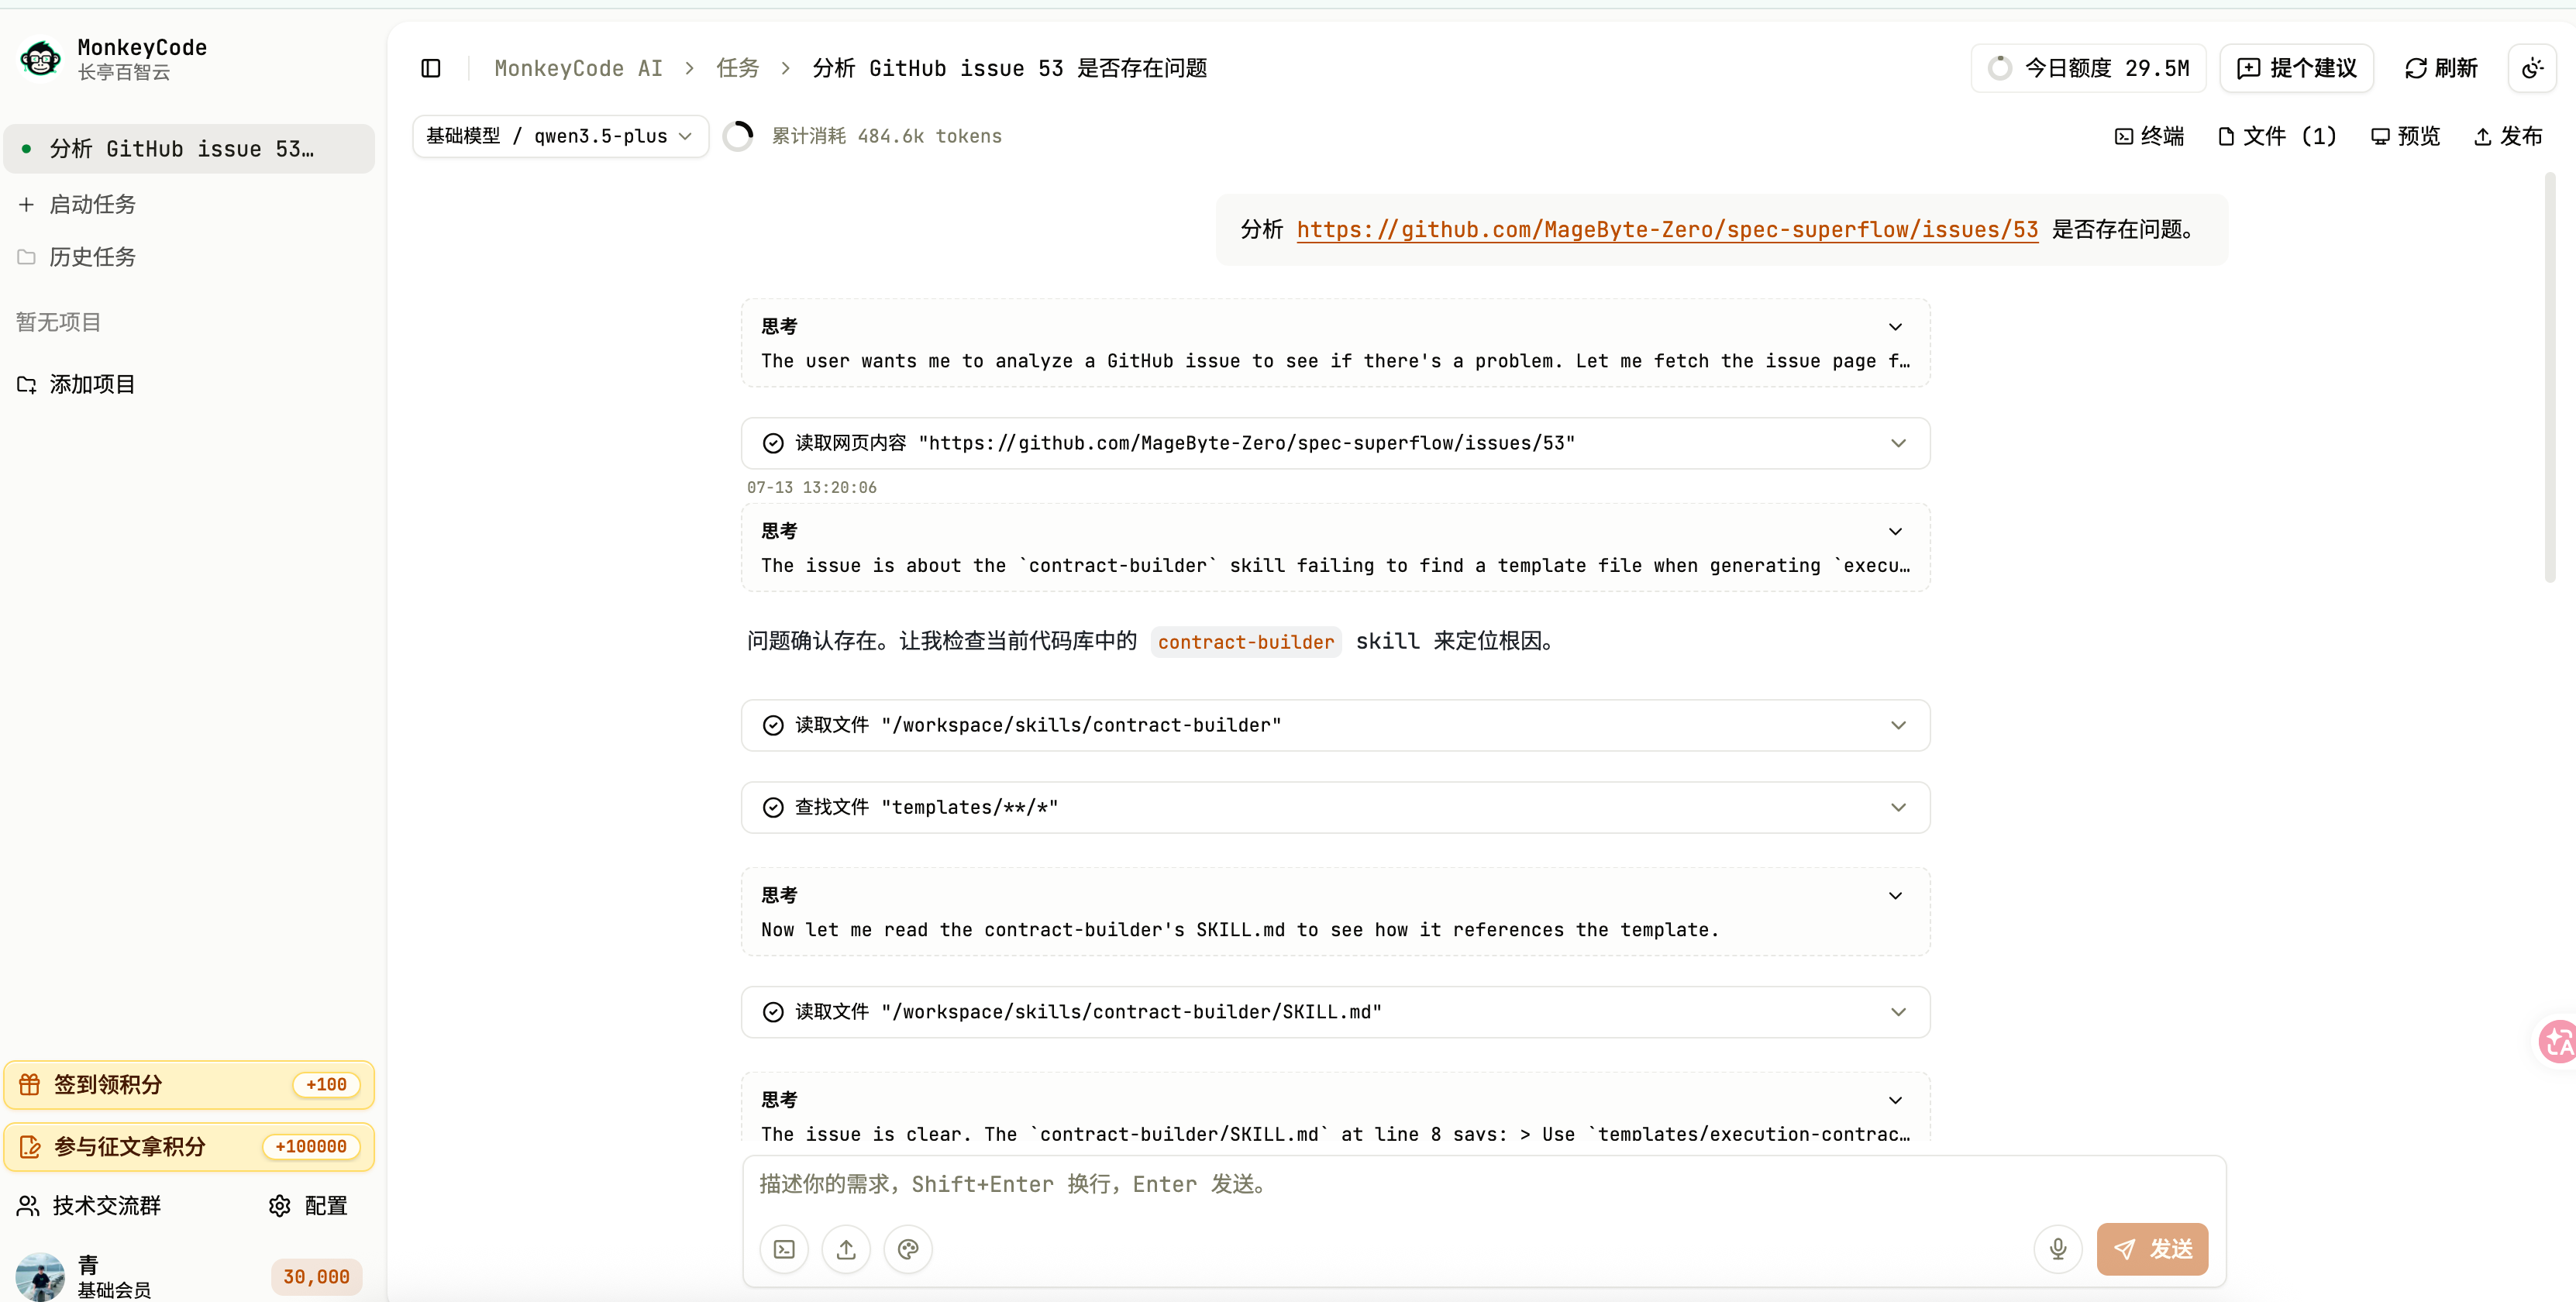Click 任务 breadcrumb item

coord(738,68)
